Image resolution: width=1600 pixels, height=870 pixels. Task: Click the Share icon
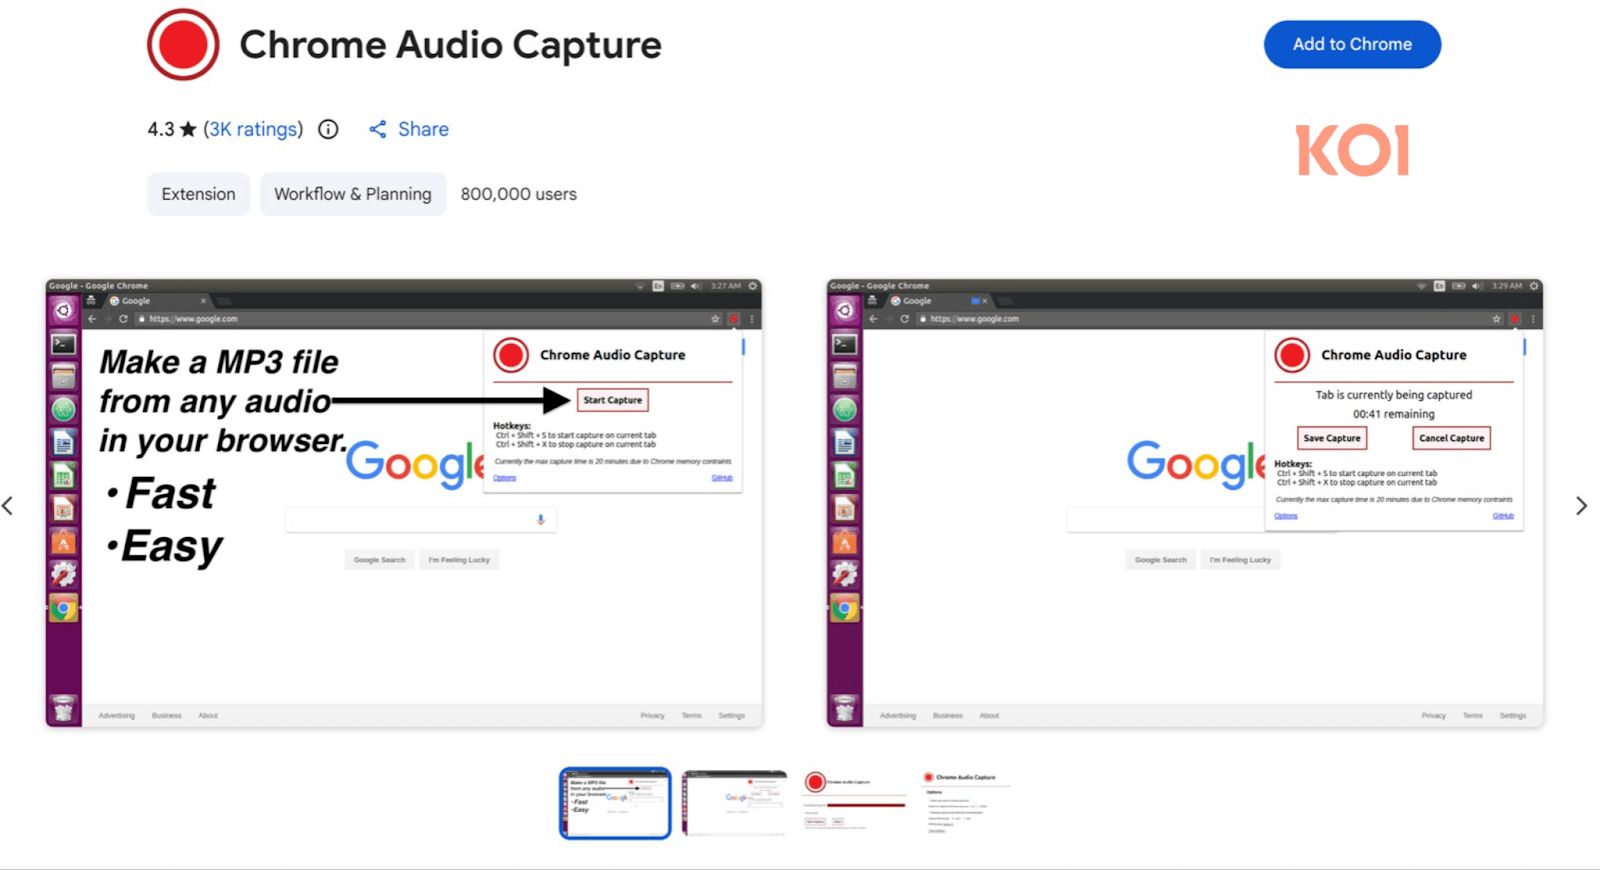pos(377,129)
